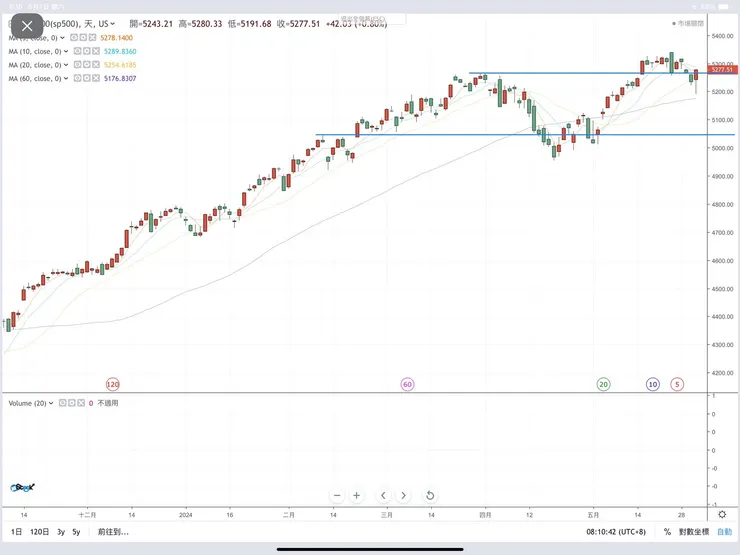Click the MA 60 value 5176.8307
Image resolution: width=740 pixels, height=555 pixels.
click(120, 79)
